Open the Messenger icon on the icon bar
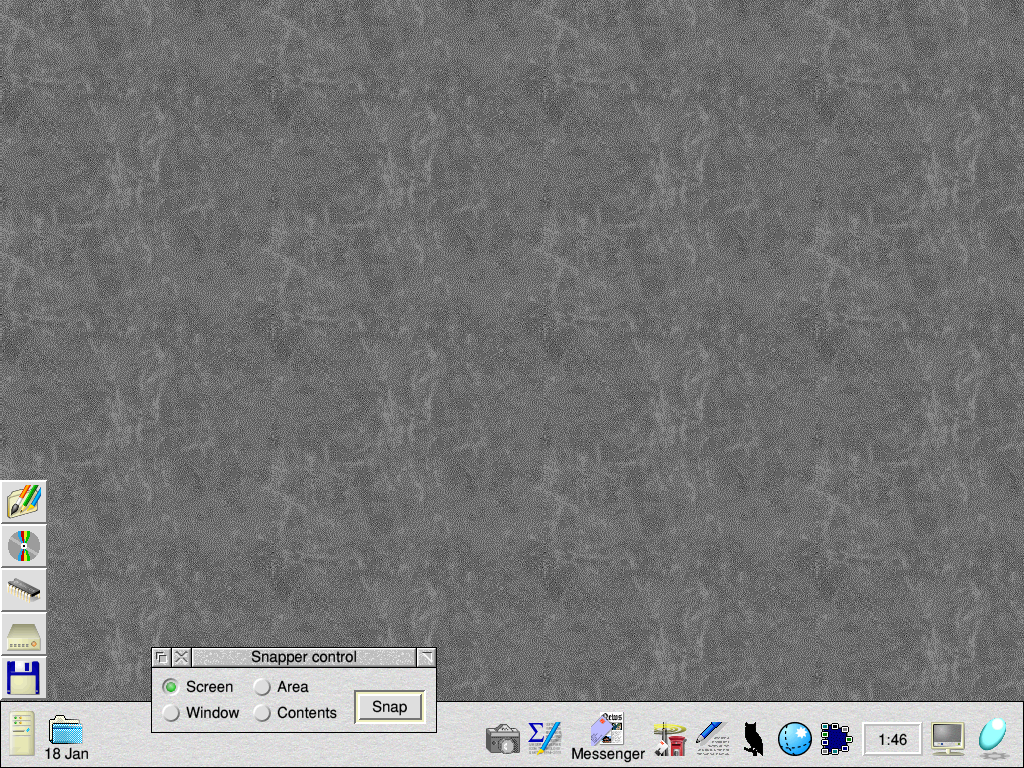The width and height of the screenshot is (1024, 768). (607, 737)
